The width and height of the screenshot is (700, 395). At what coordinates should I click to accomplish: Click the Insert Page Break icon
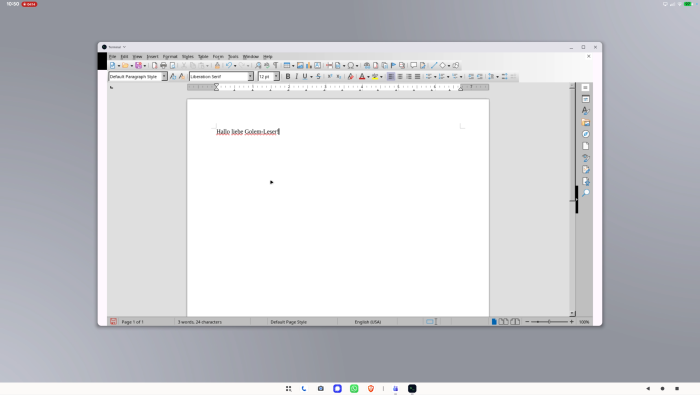point(329,66)
